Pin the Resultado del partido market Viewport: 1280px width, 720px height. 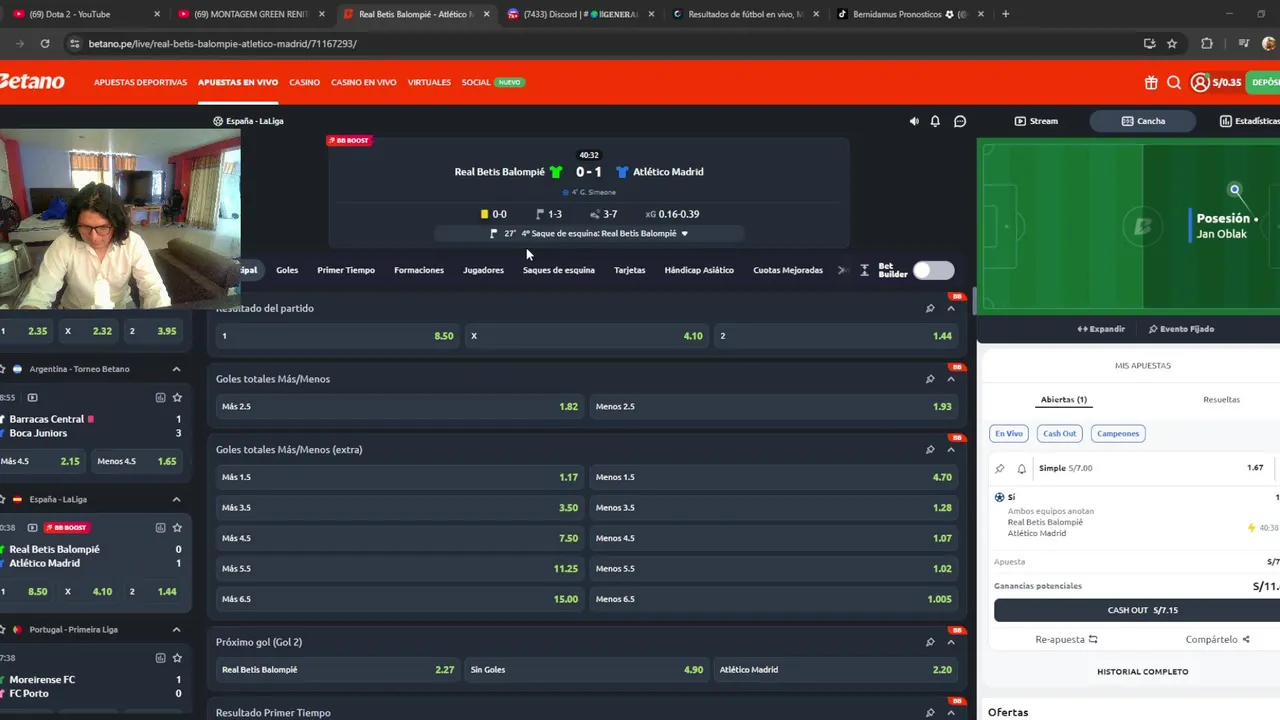pos(930,308)
